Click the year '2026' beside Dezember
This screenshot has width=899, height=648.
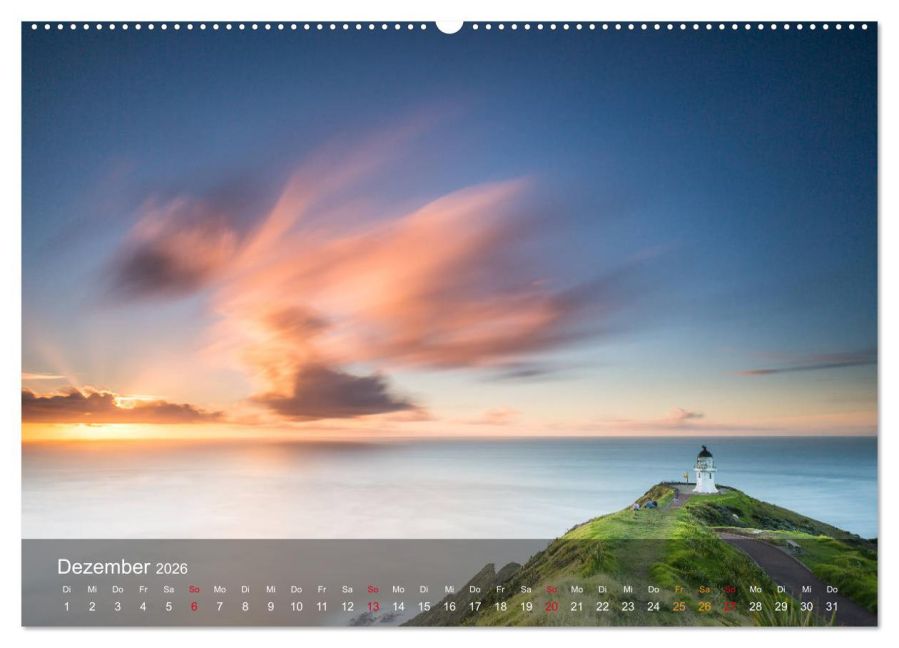[x=171, y=569]
